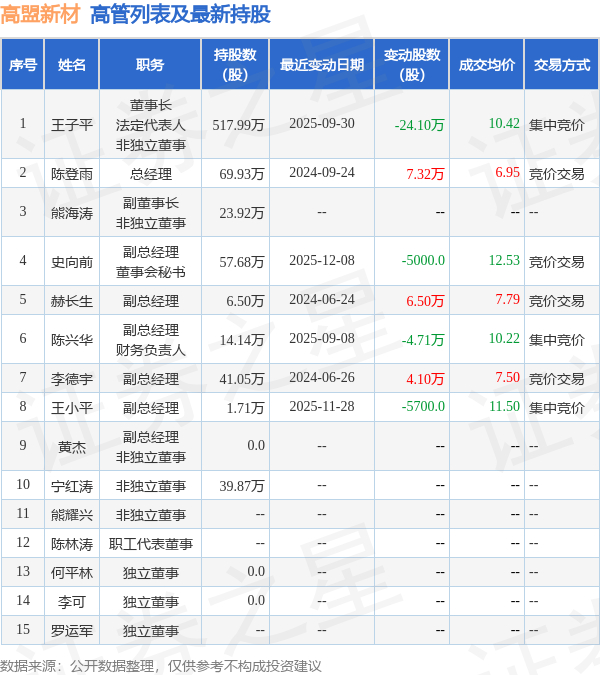
Task: Select the name 宁红涛
Action: pos(72,486)
